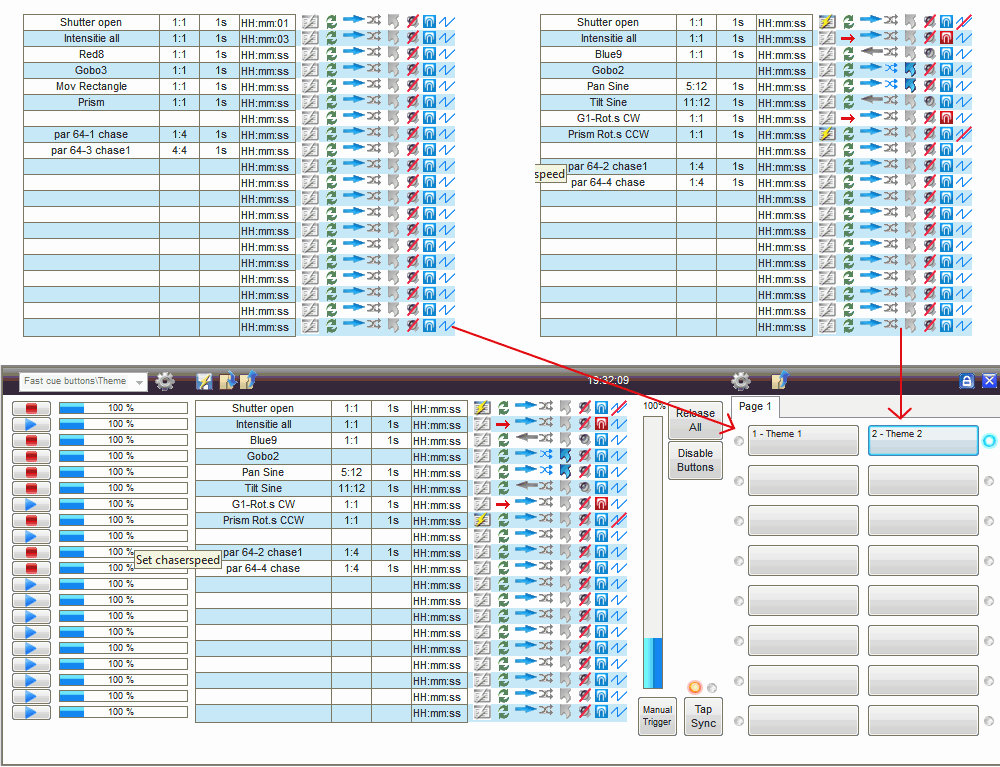Viewport: 1000px width, 767px height.
Task: Click the lightning icon in the bottom Shutter open row
Action: 482,407
